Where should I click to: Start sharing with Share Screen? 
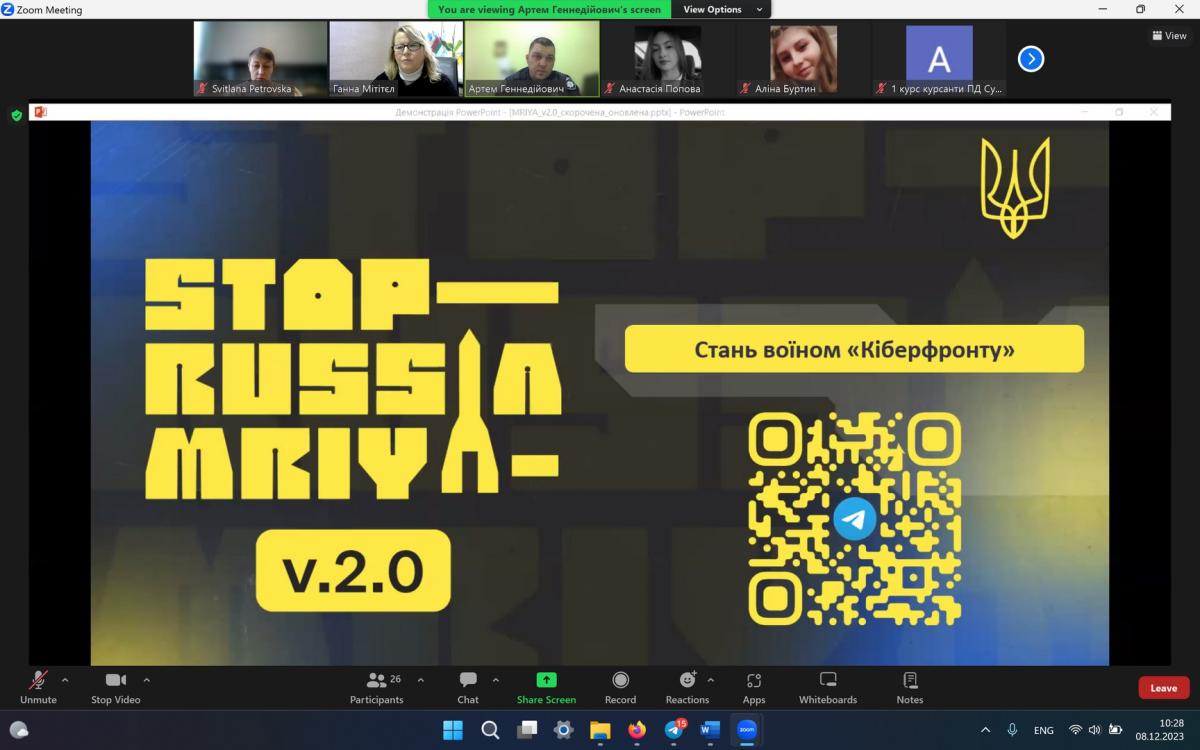pyautogui.click(x=546, y=686)
